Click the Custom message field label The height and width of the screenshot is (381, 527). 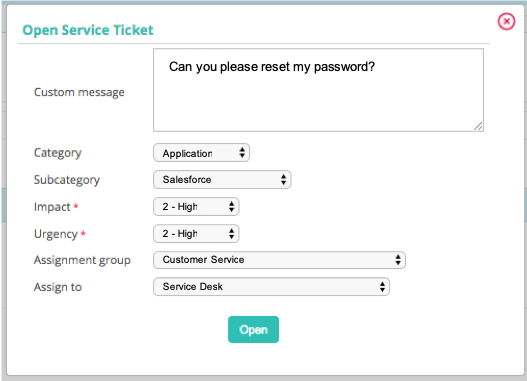click(79, 92)
